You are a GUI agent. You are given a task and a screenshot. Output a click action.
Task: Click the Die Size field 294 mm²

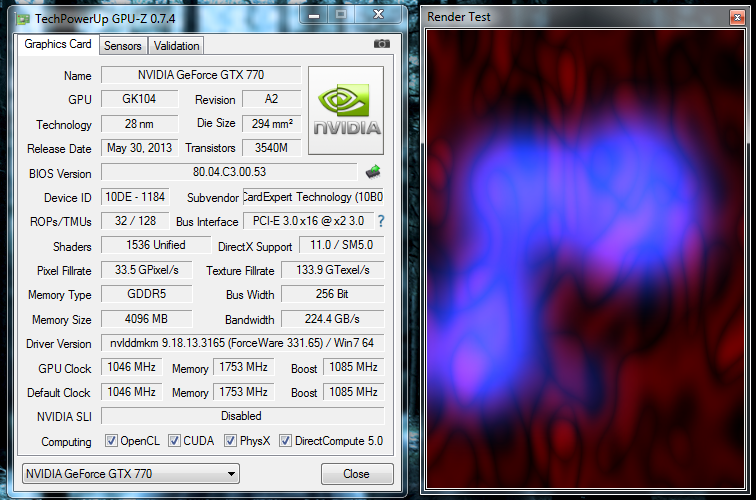271,124
